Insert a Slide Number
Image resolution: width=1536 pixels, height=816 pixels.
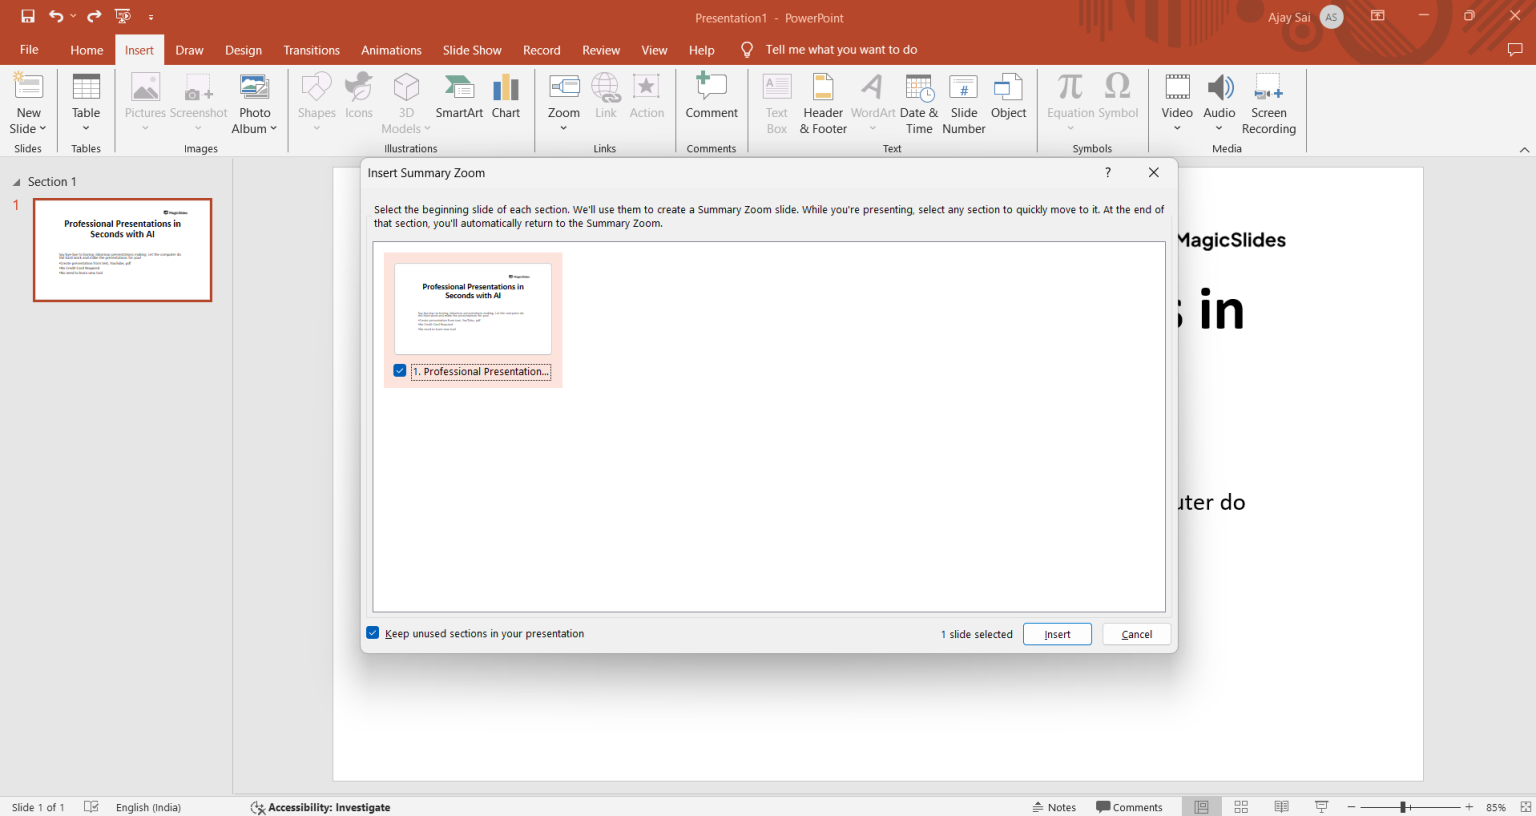tap(964, 103)
